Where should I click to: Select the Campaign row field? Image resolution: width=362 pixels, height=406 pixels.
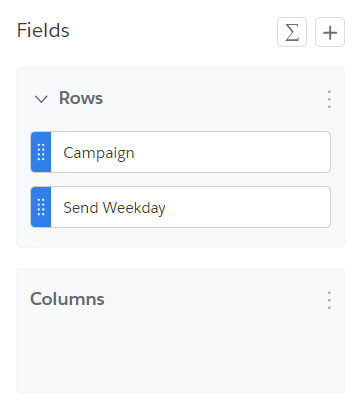coord(181,152)
